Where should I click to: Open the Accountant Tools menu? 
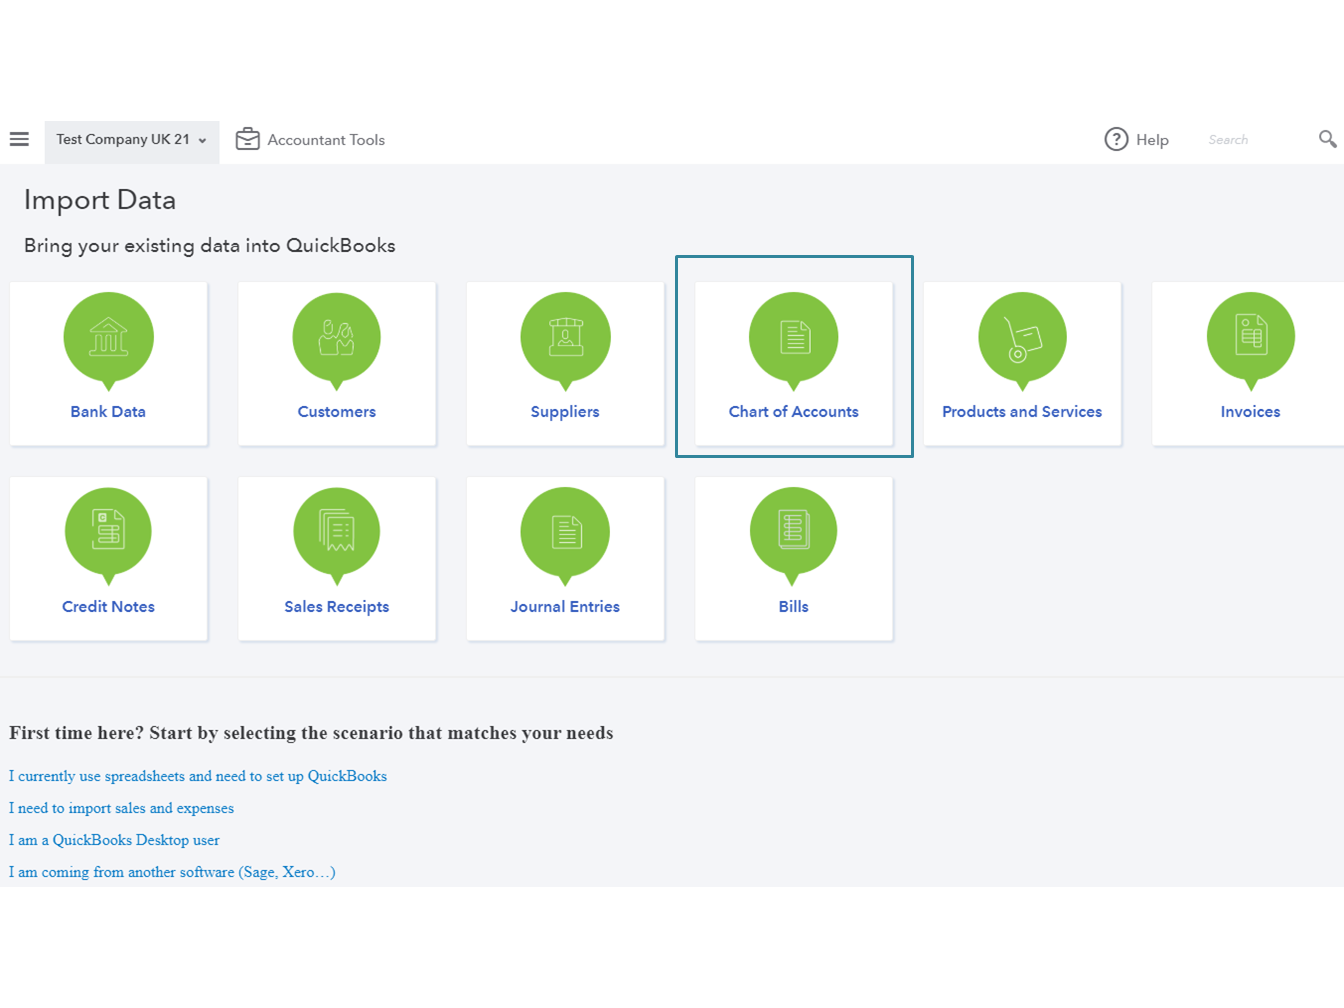point(310,140)
